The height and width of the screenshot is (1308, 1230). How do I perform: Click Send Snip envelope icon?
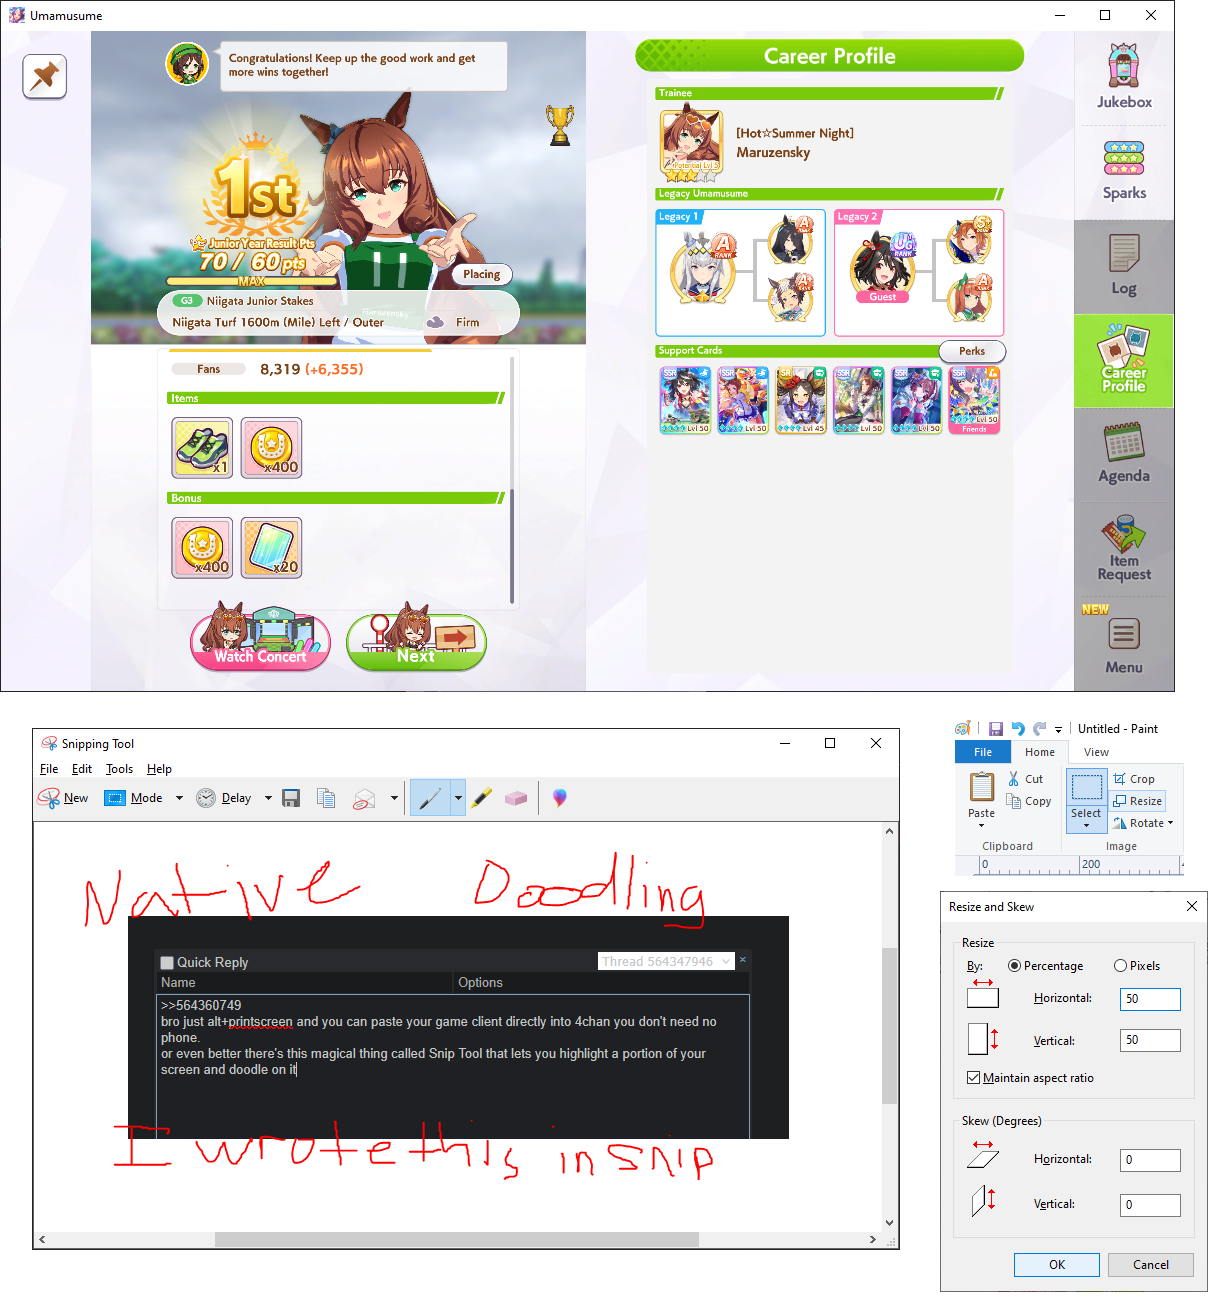tap(364, 798)
